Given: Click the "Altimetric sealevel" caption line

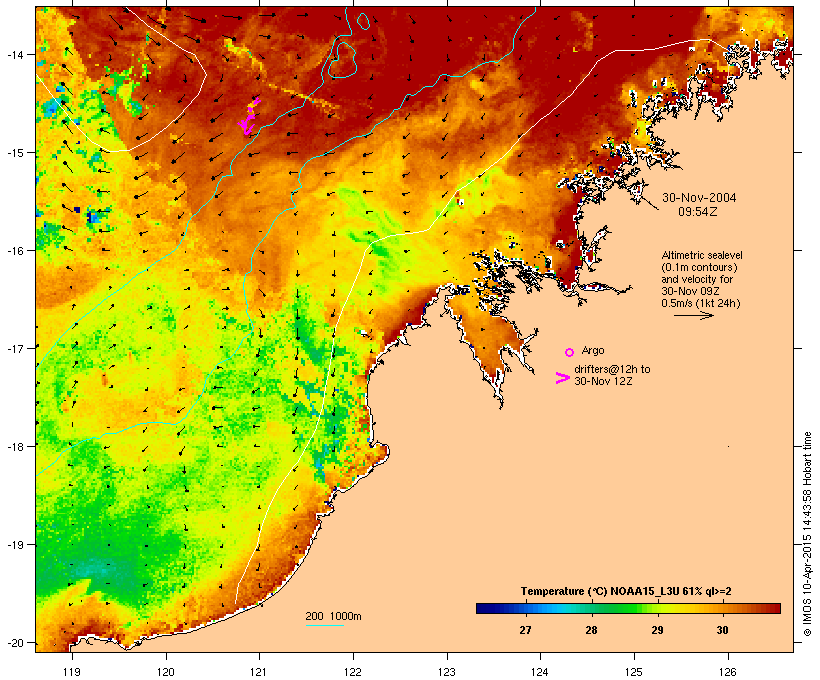Looking at the screenshot, I should click(x=702, y=255).
